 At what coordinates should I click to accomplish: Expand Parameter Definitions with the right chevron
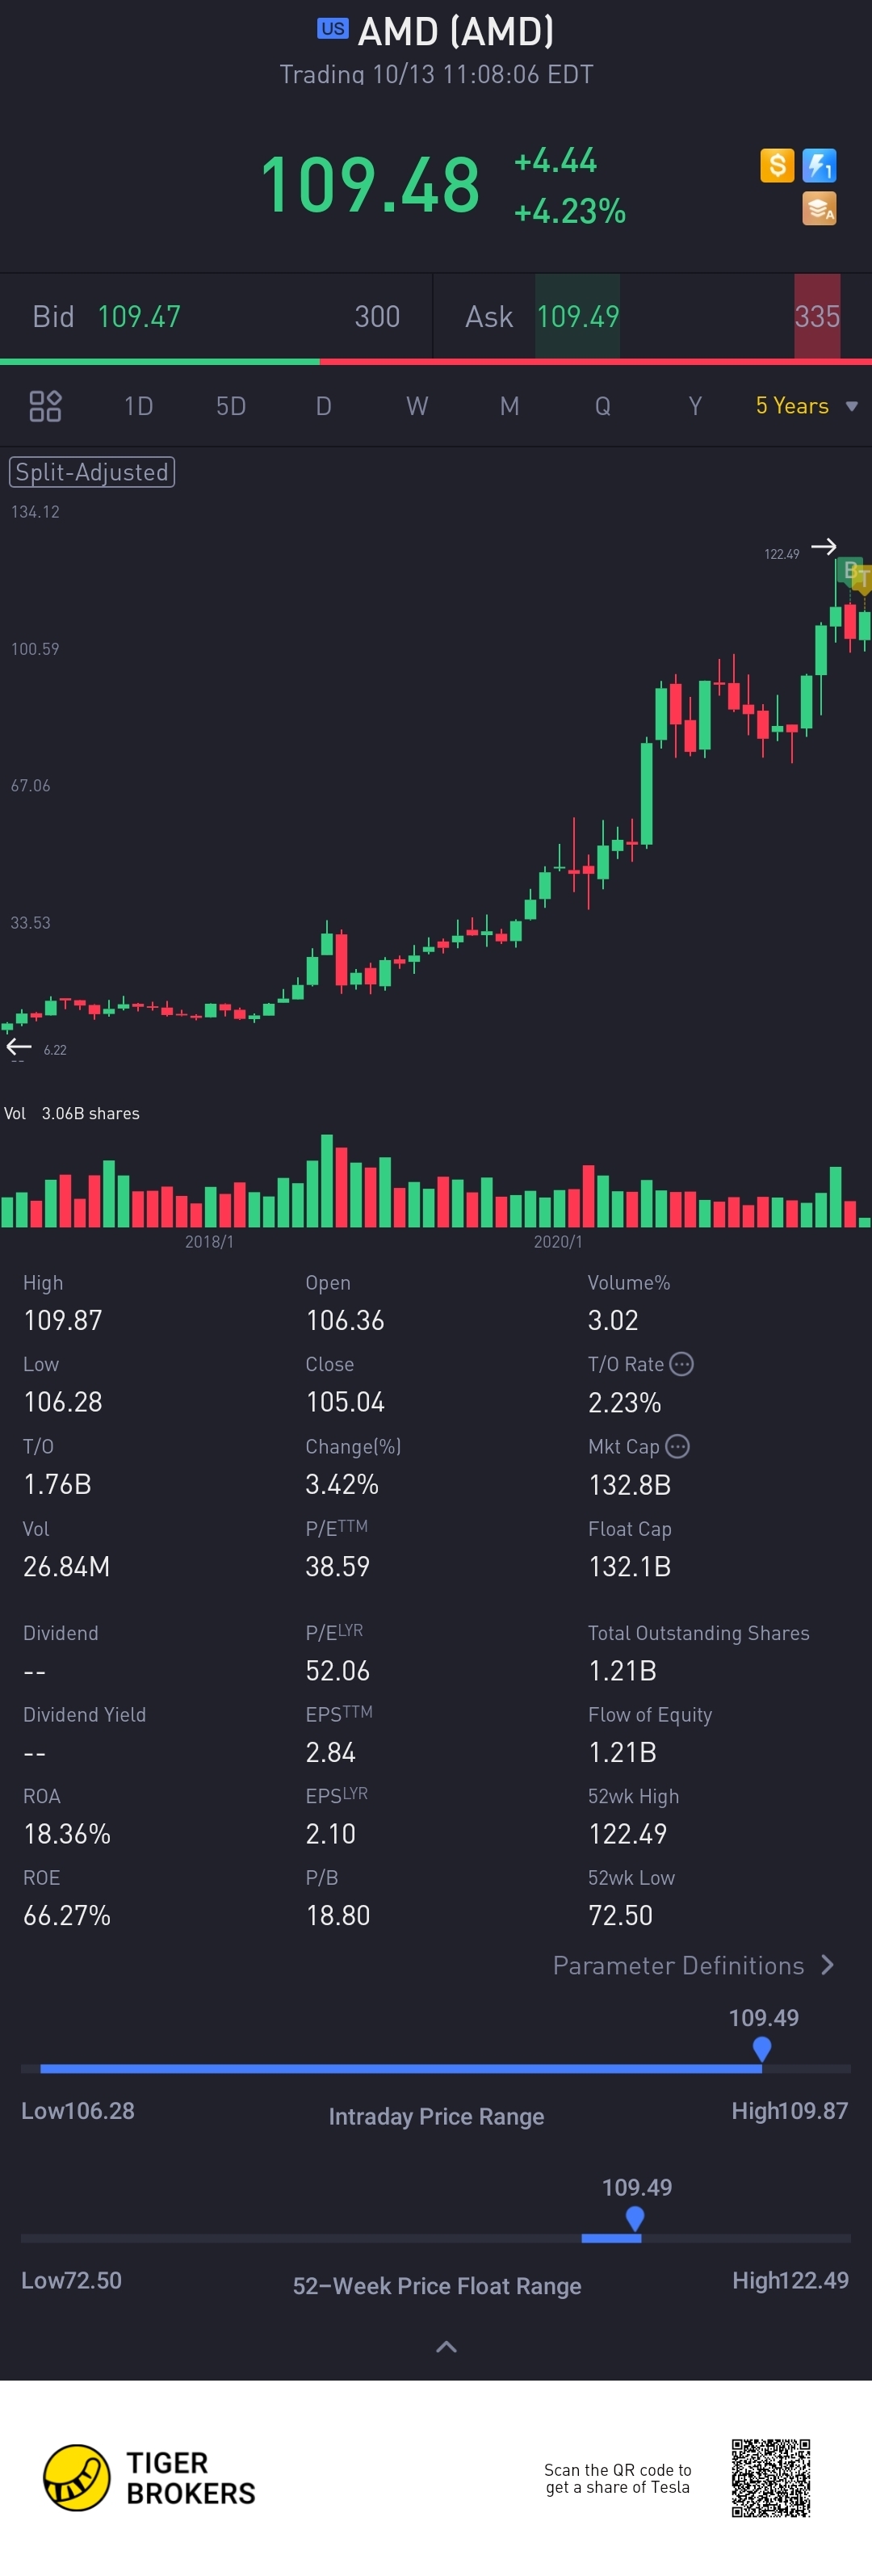(x=827, y=1965)
